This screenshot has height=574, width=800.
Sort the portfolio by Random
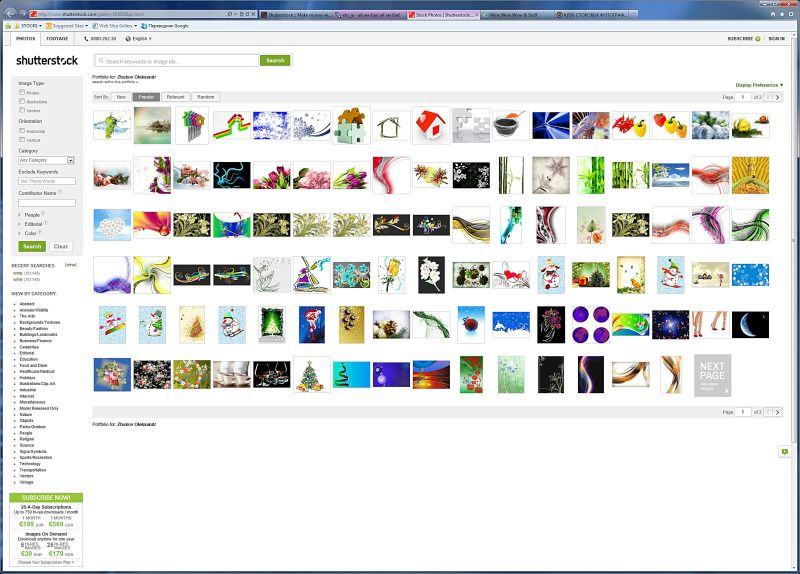[206, 97]
